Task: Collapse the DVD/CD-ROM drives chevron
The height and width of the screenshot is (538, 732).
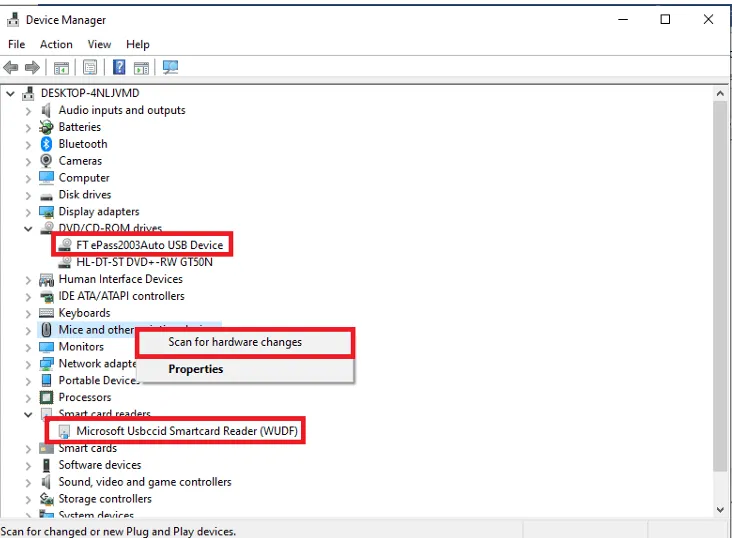Action: (x=28, y=229)
